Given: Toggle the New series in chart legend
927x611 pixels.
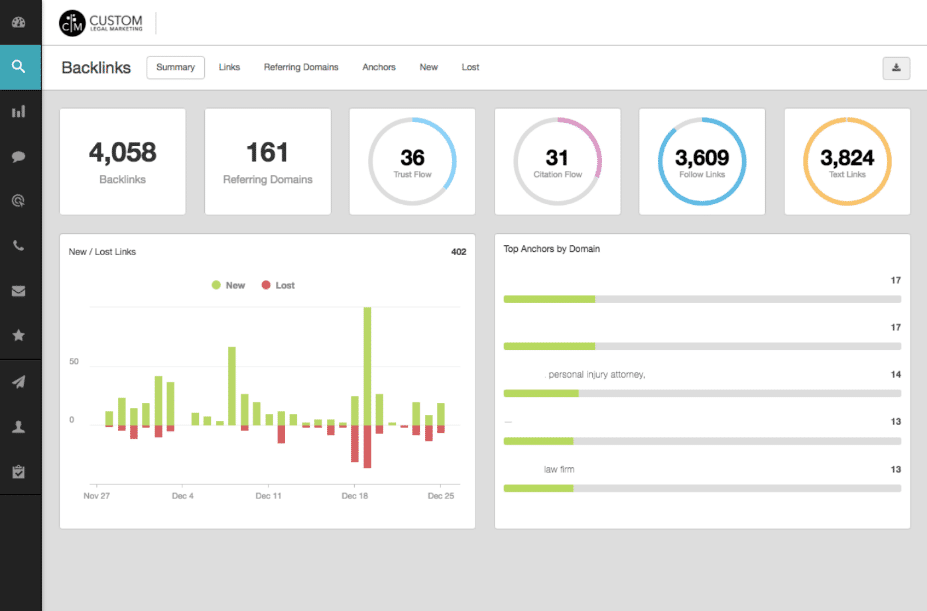Looking at the screenshot, I should (x=228, y=285).
